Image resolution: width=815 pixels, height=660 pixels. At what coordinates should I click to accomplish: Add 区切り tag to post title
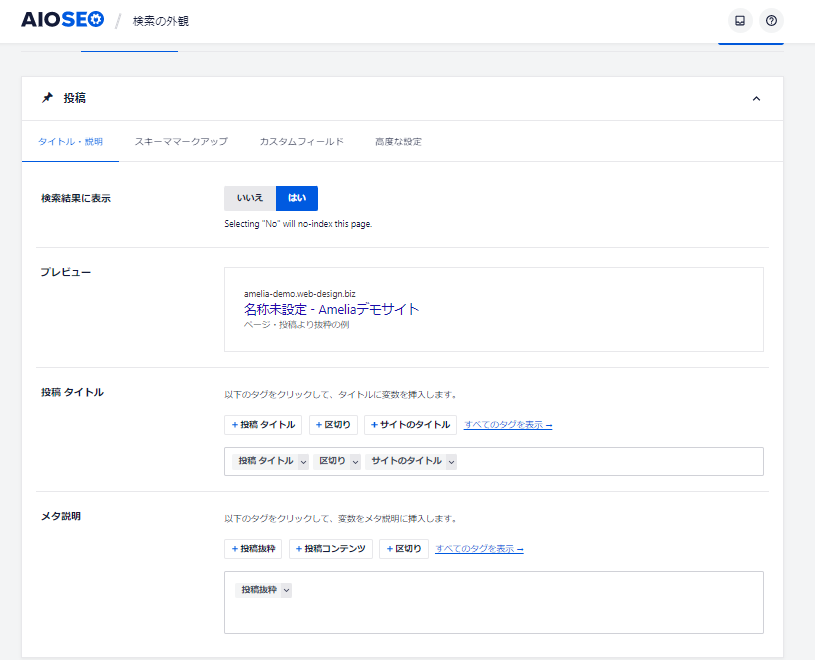(x=333, y=425)
